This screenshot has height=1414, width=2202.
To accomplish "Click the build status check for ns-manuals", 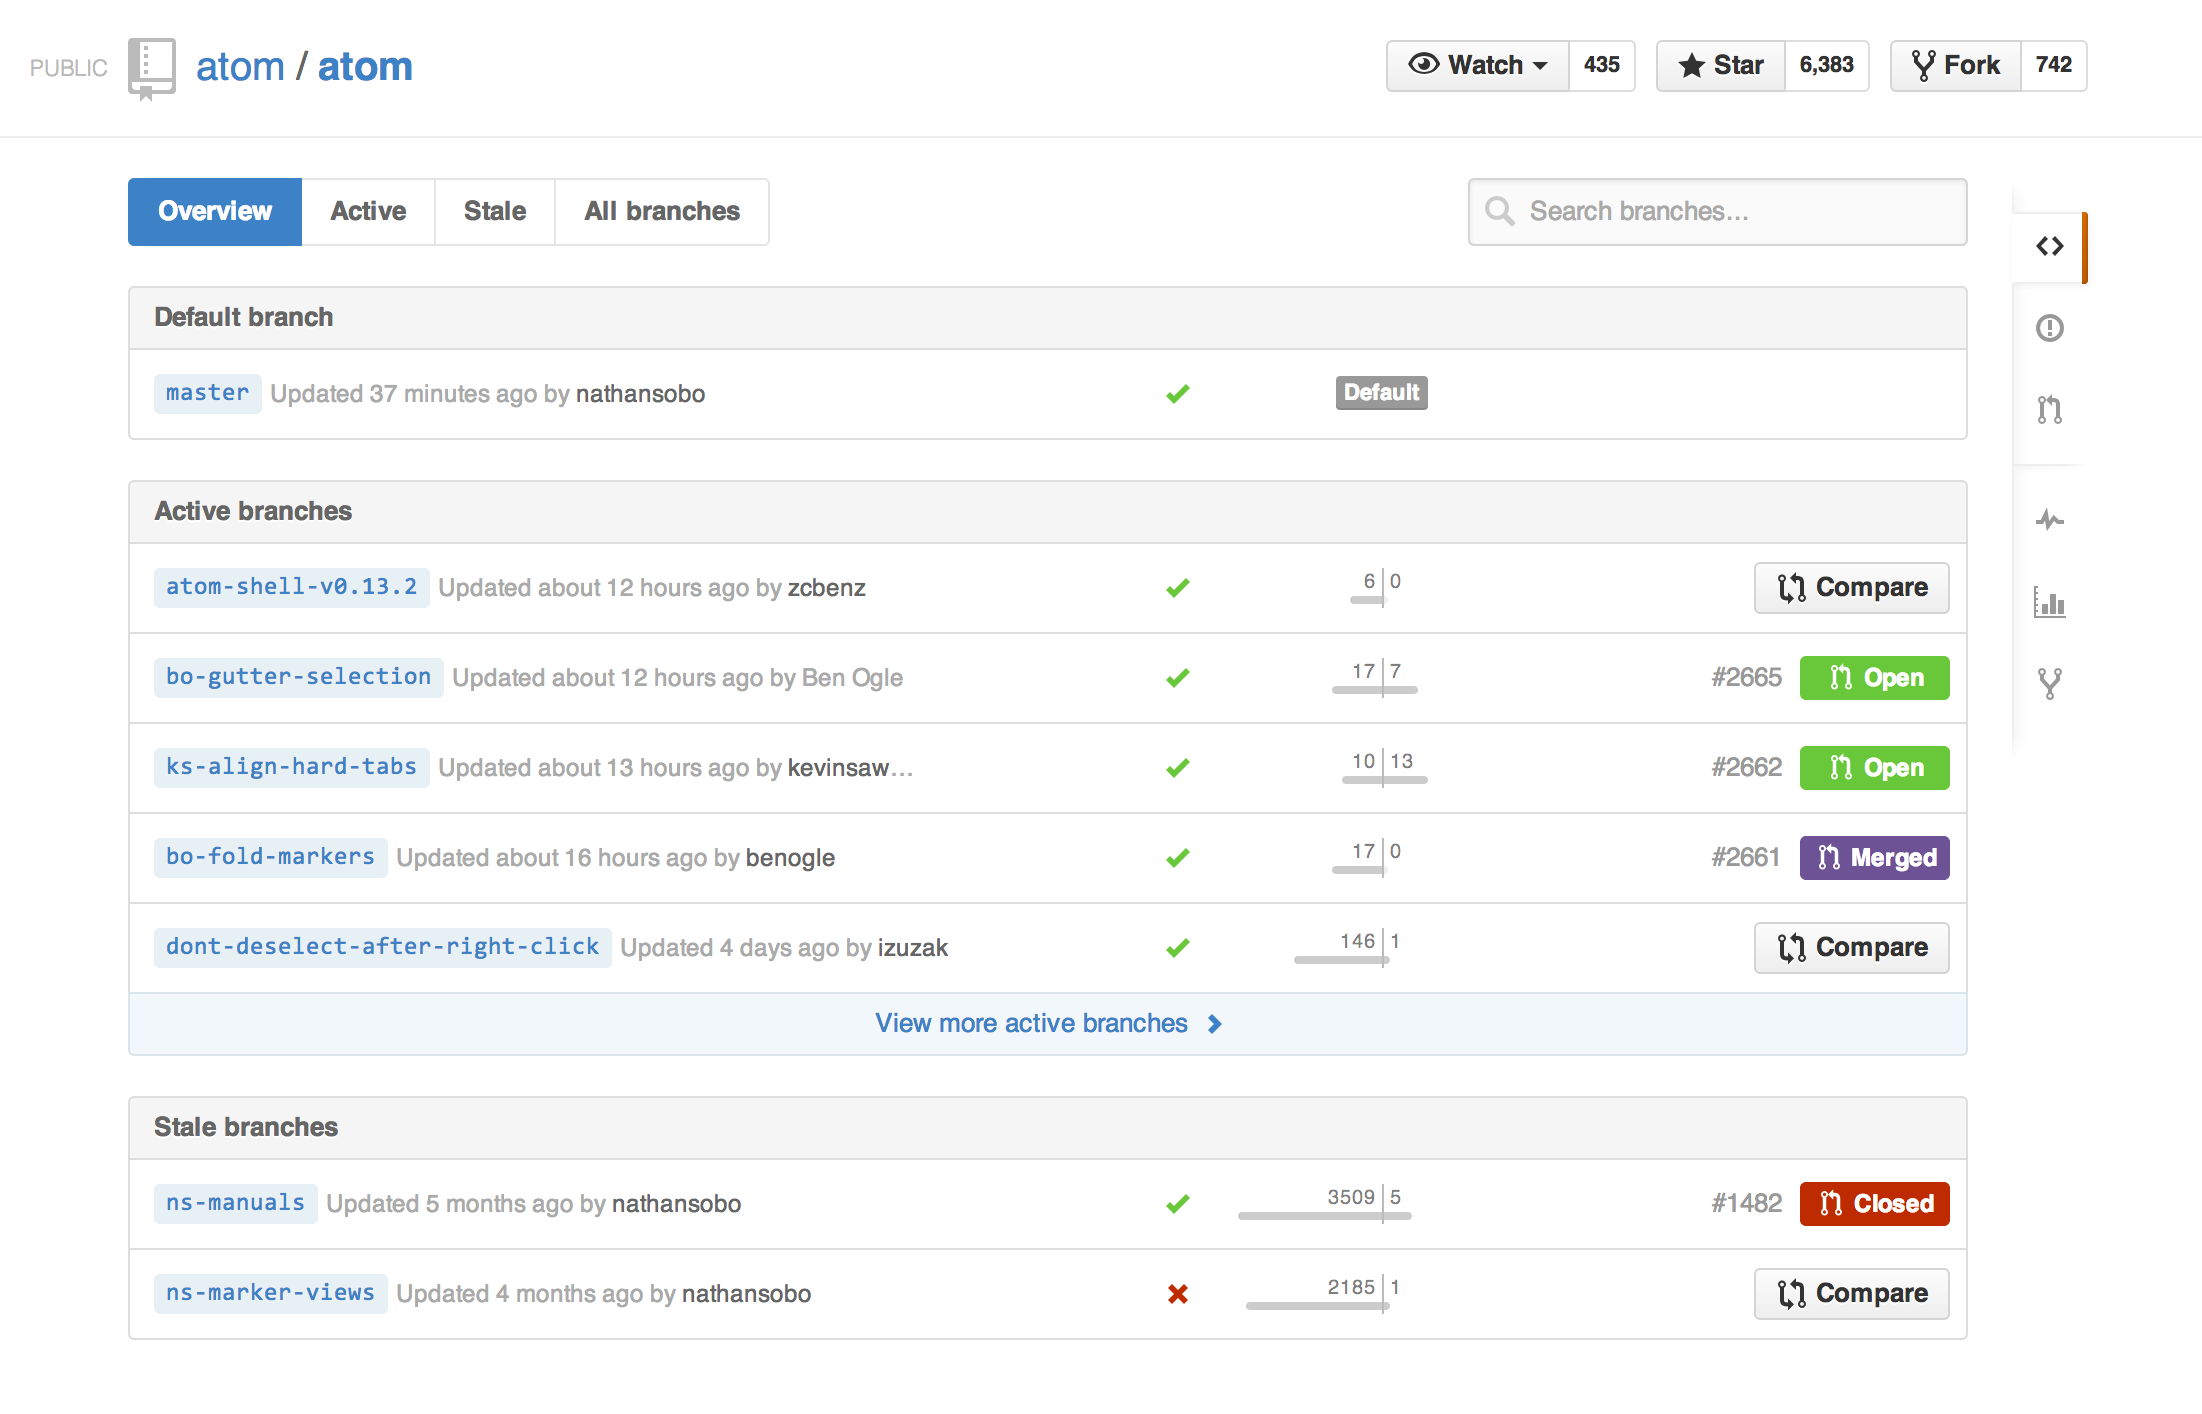I will tap(1178, 1204).
